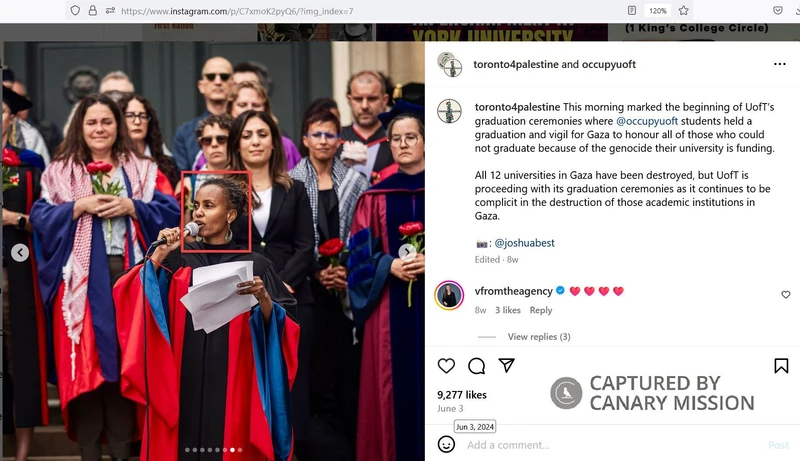Screen dimensions: 800x461
Task: Click the 120% zoom level indicator
Action: pos(658,11)
